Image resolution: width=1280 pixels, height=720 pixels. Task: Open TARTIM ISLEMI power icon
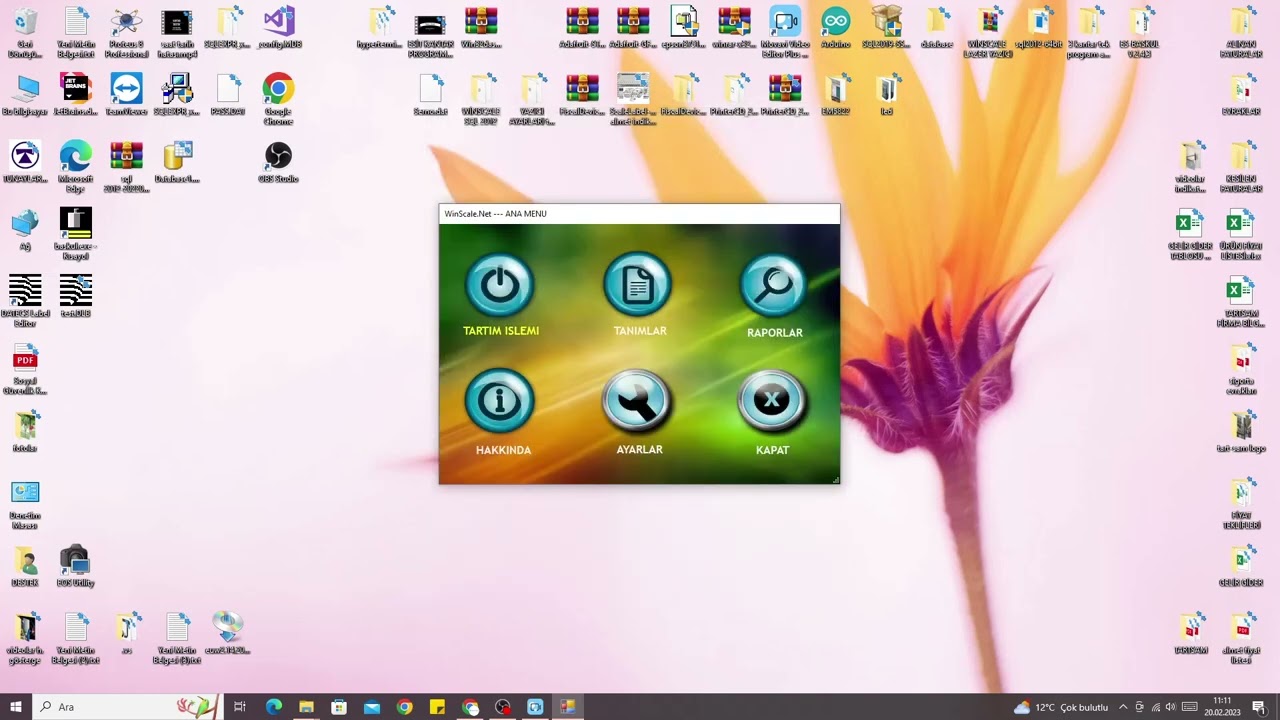[500, 286]
